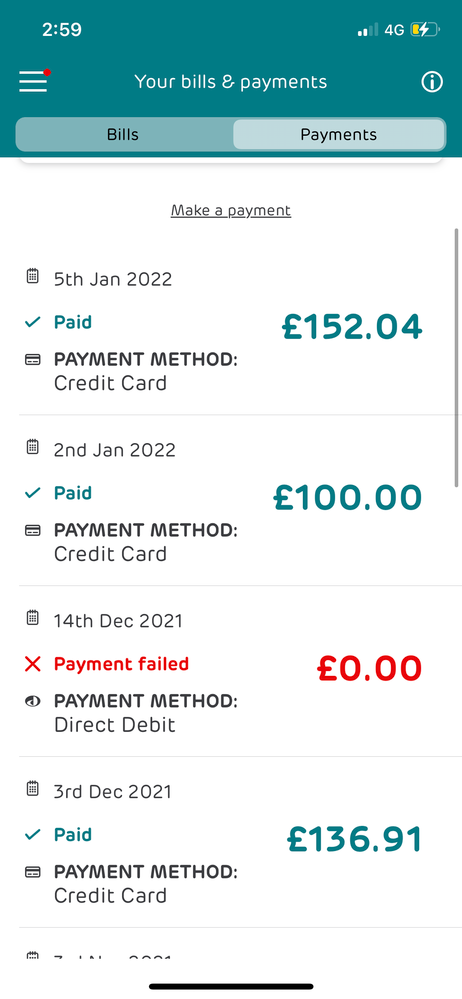
Task: Click the calendar icon beside 3rd Dec 2021
Action: coord(32,789)
